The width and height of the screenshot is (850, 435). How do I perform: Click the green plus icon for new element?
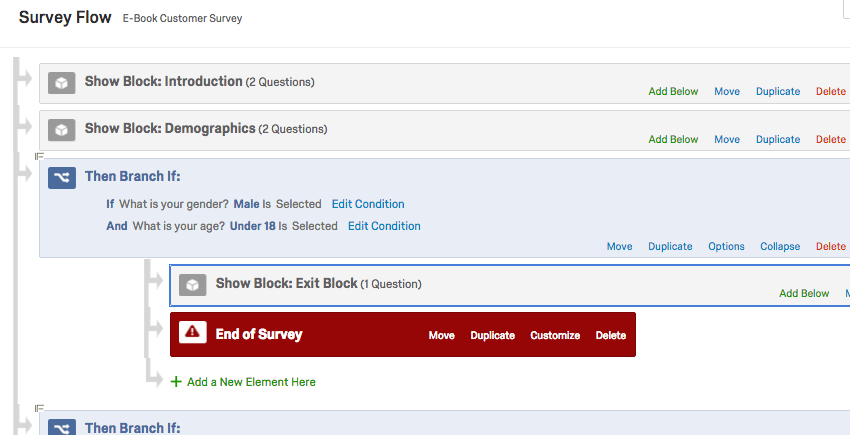[x=176, y=382]
